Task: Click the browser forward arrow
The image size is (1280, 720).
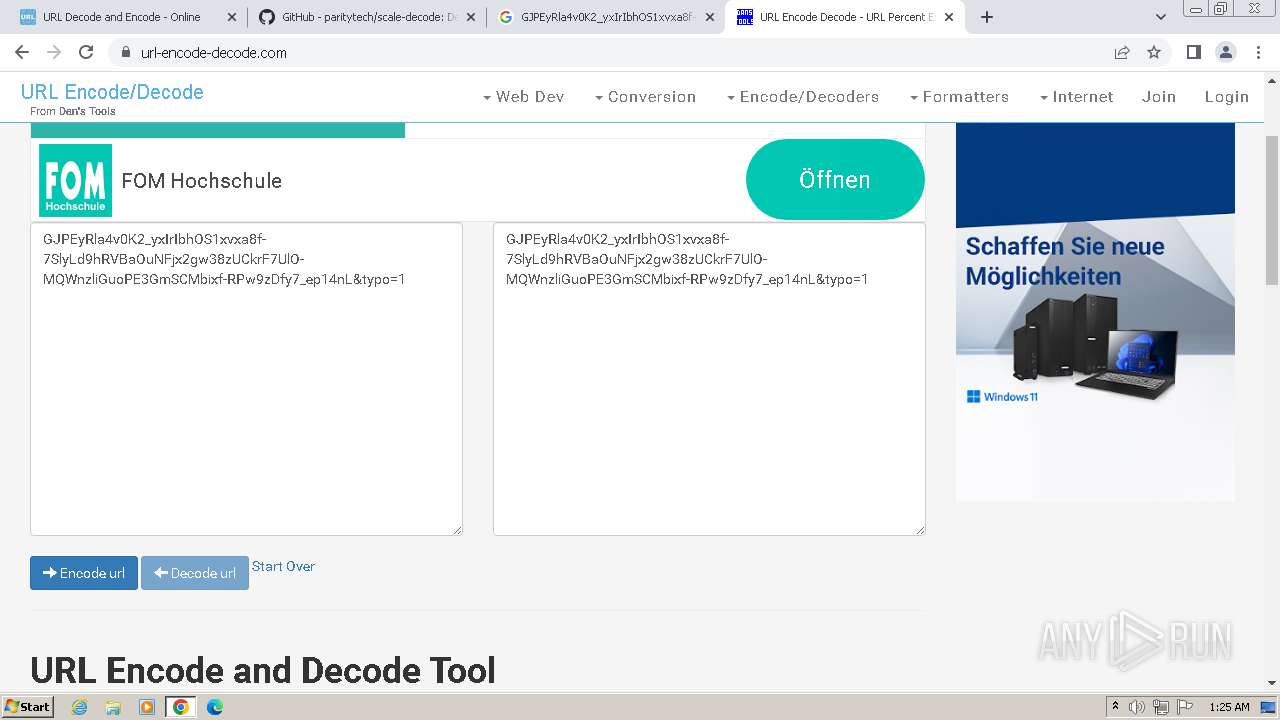Action: pos(54,52)
